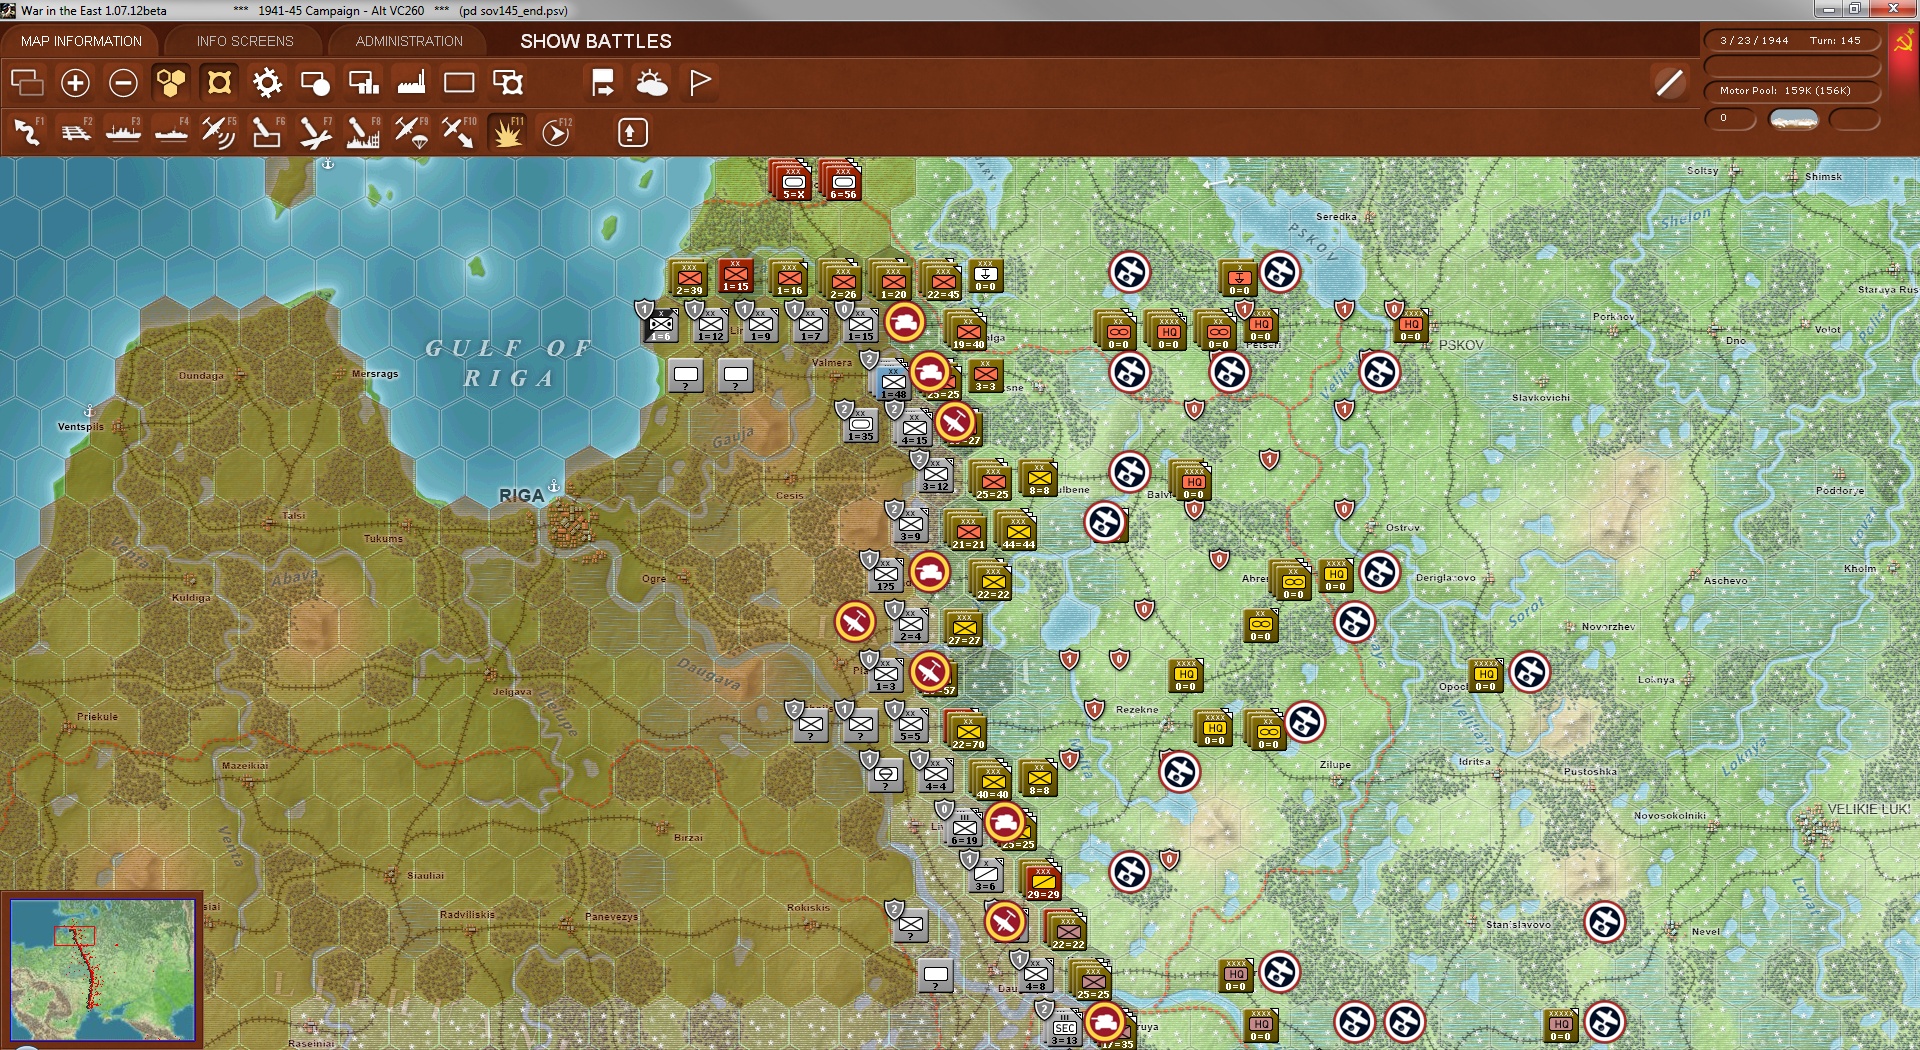Open the MAP INFORMATION tab
This screenshot has height=1050, width=1920.
click(x=81, y=41)
